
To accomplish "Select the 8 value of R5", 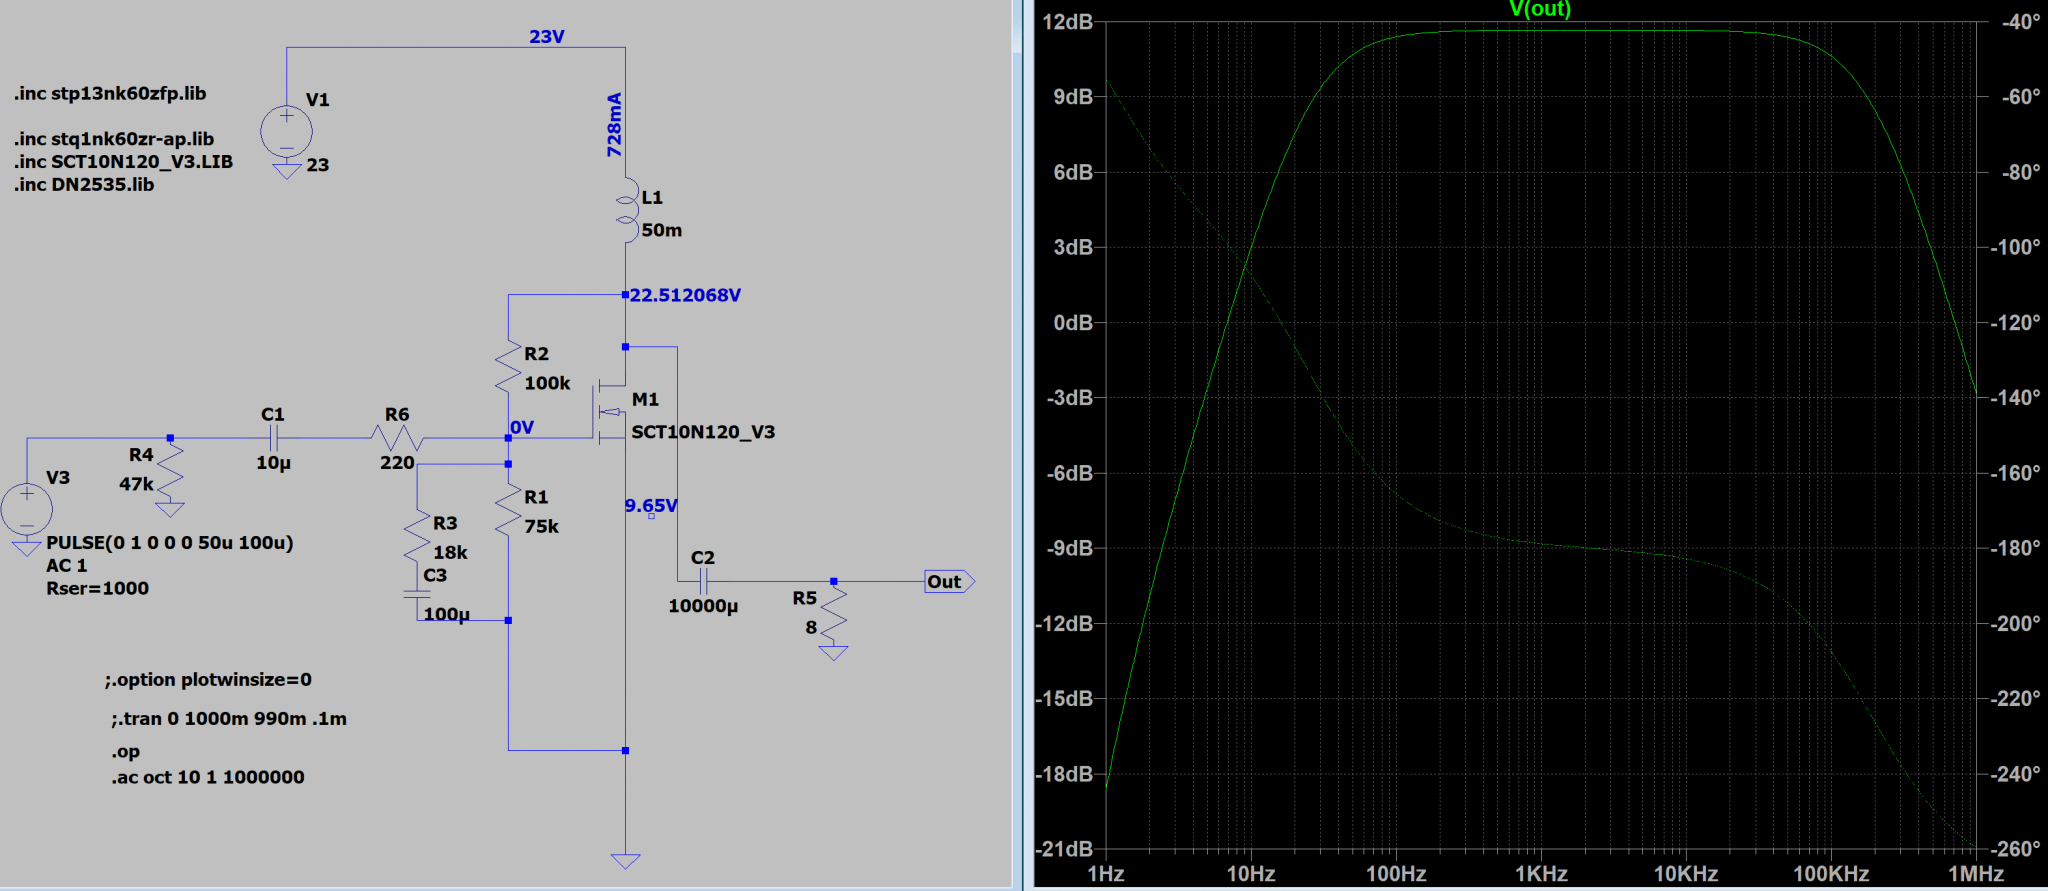I will pyautogui.click(x=811, y=628).
